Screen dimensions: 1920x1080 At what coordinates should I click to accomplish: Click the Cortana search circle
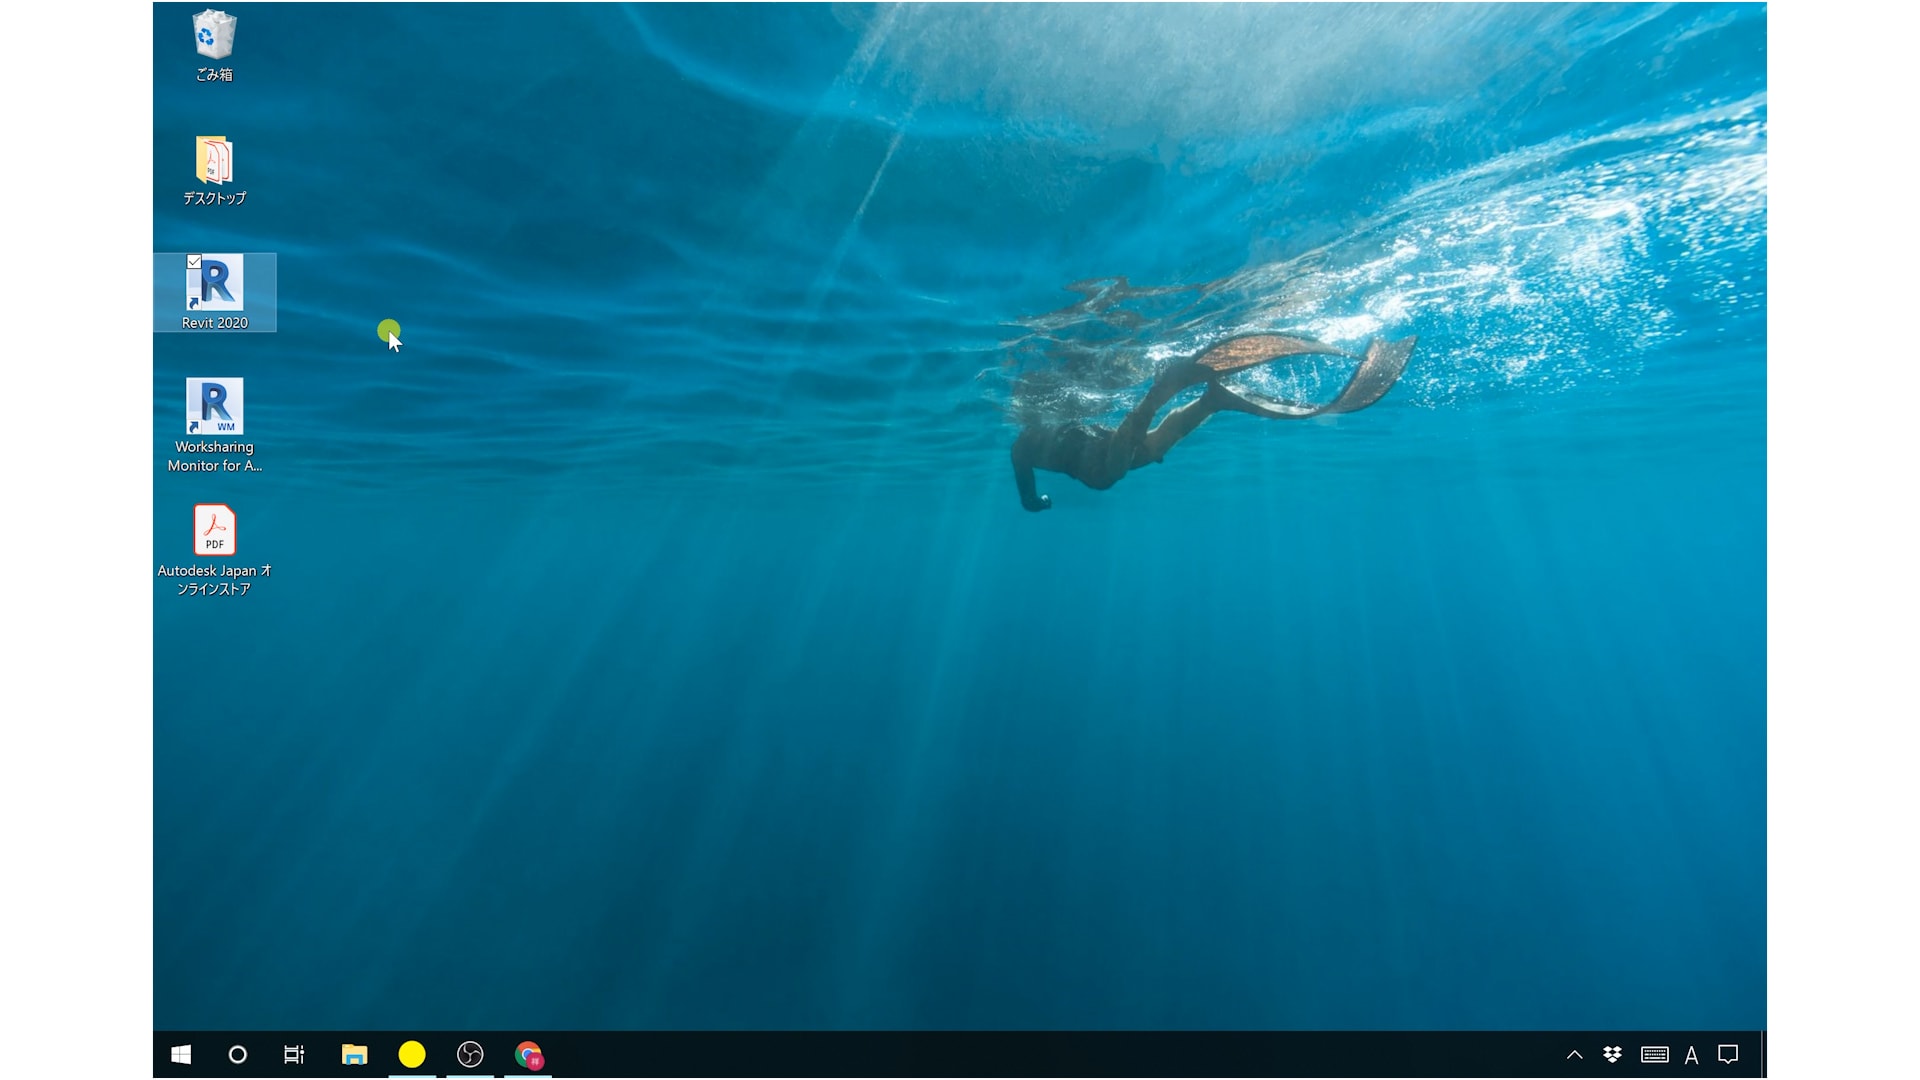[x=237, y=1054]
